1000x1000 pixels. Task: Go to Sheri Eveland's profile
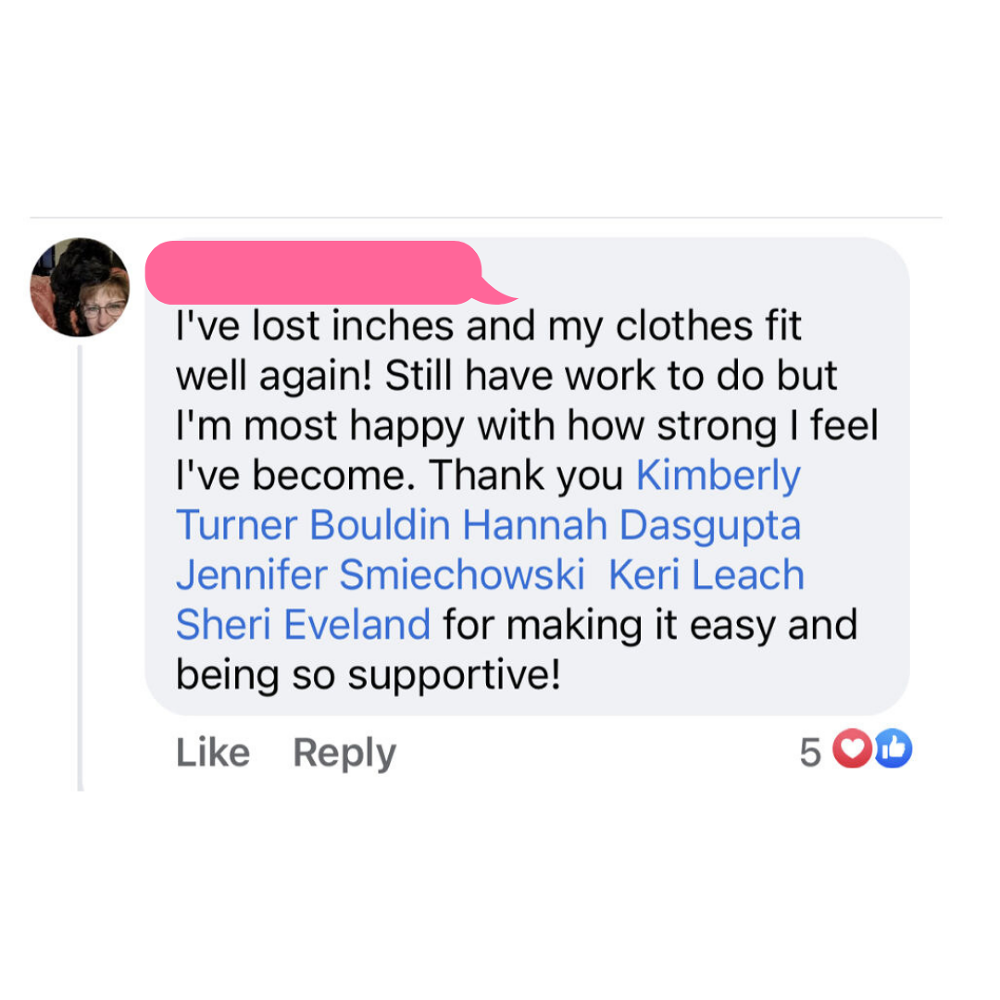[x=303, y=625]
